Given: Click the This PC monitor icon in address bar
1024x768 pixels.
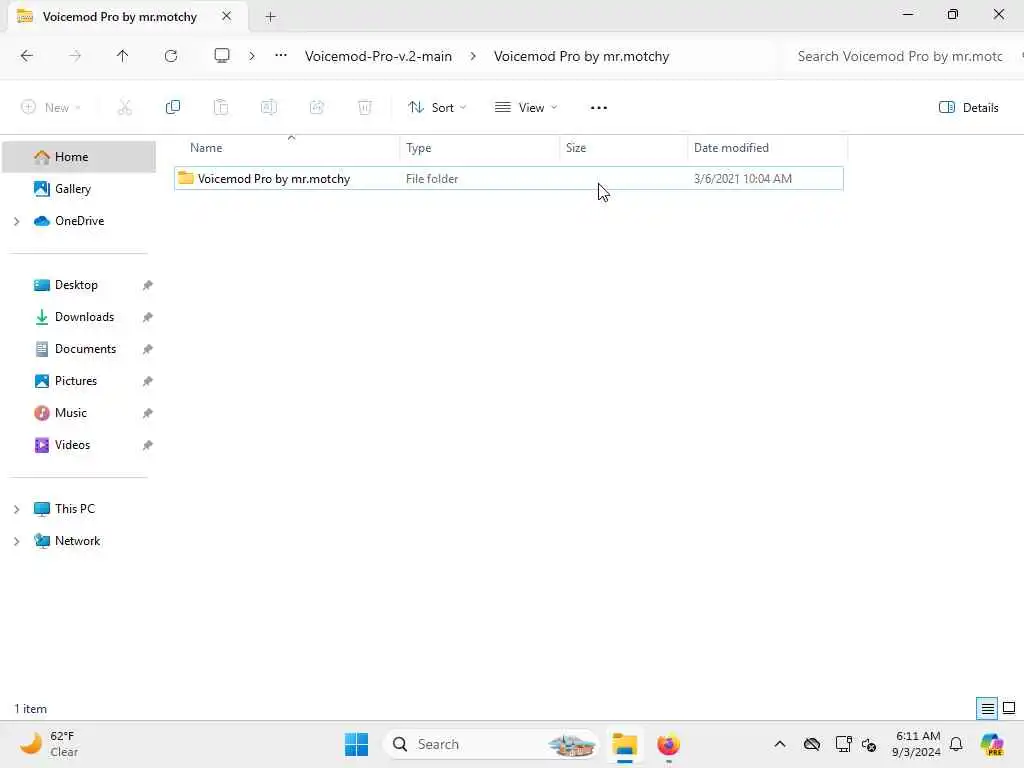Looking at the screenshot, I should coord(222,56).
